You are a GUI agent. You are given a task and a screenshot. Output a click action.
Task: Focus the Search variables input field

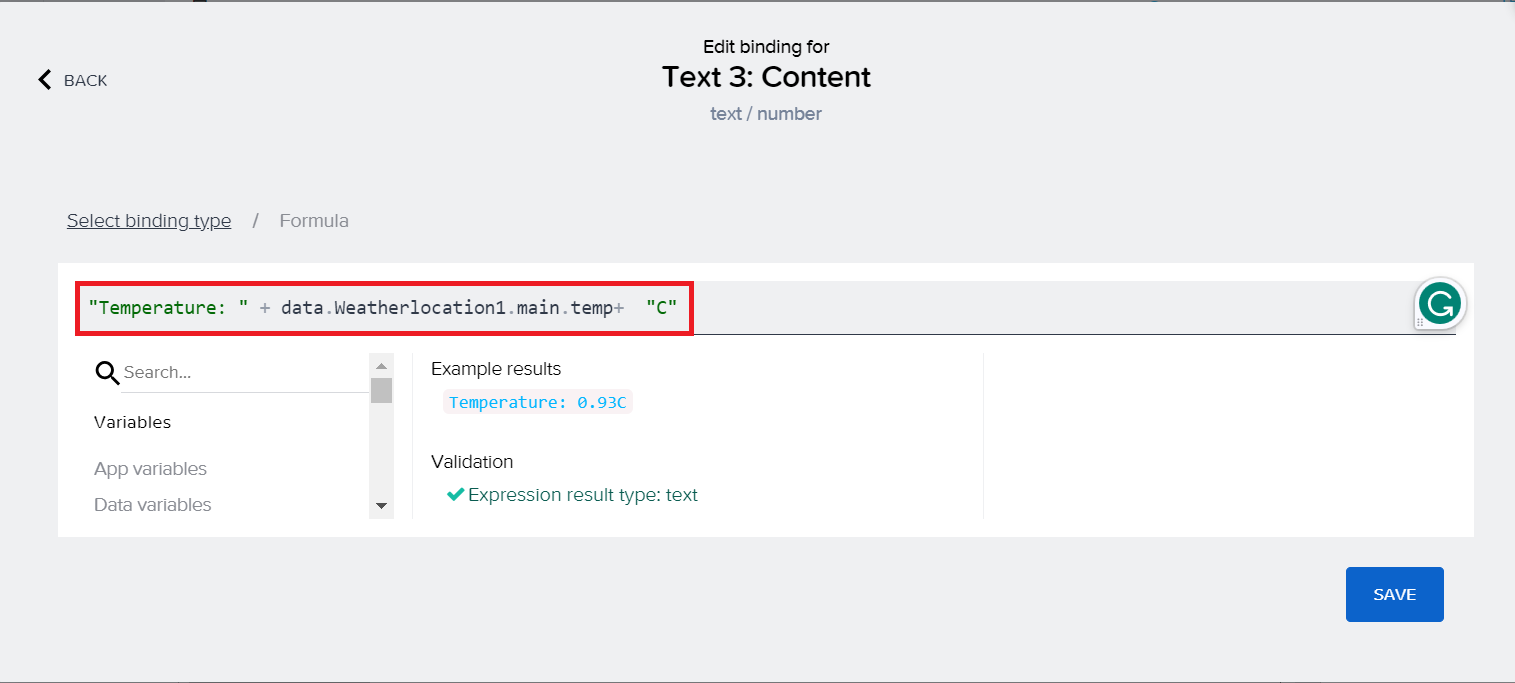click(x=240, y=373)
